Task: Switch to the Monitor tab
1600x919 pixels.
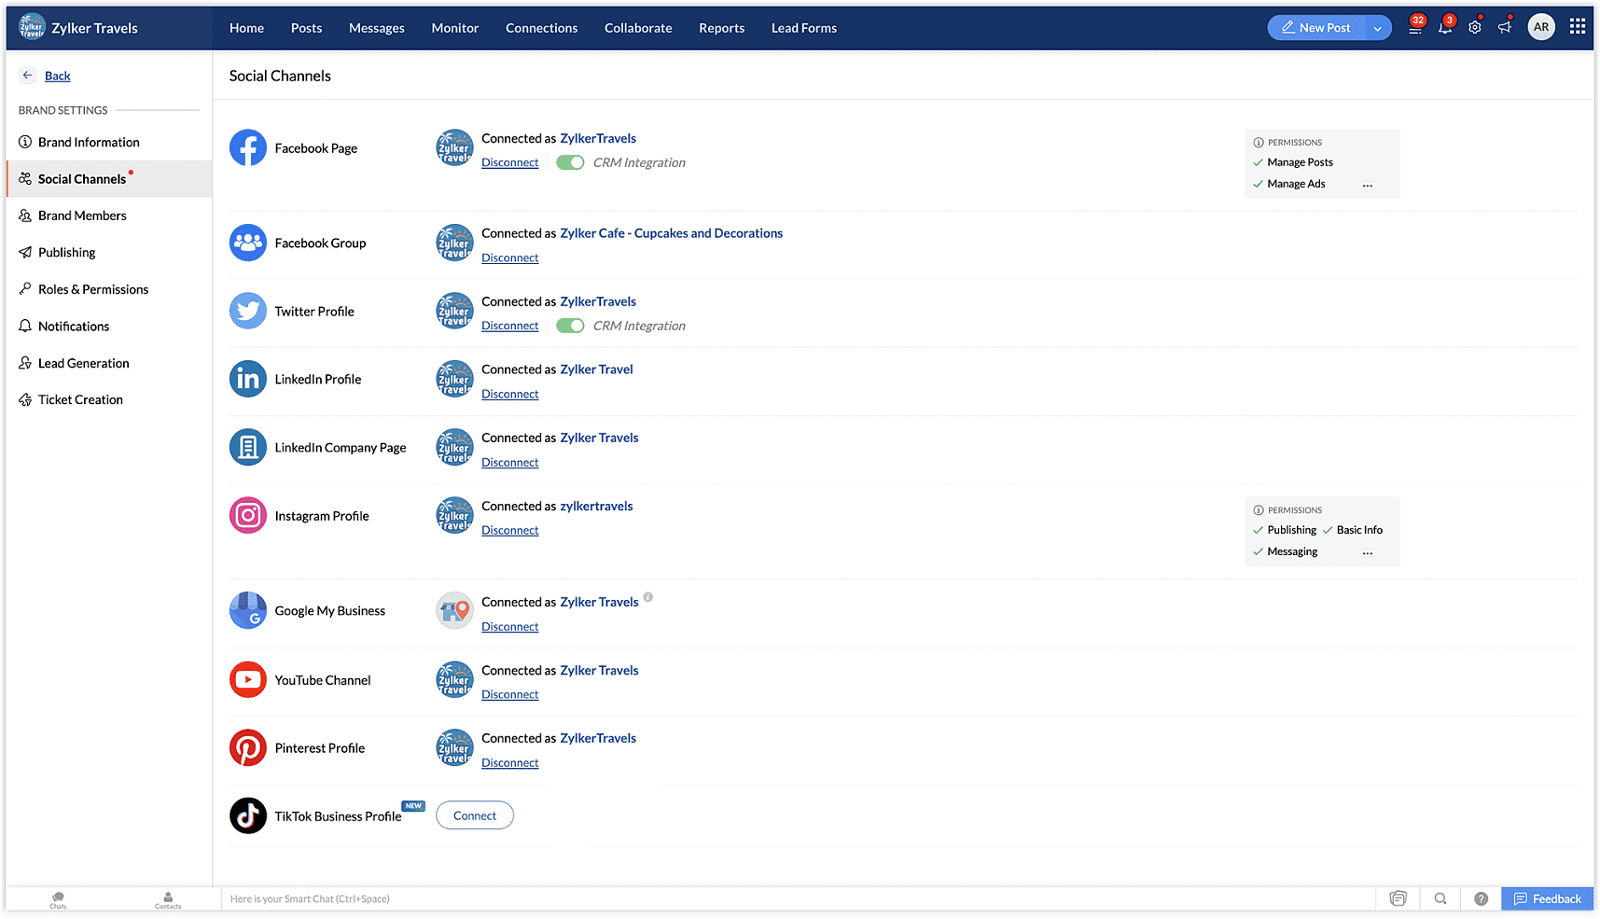Action: (455, 27)
